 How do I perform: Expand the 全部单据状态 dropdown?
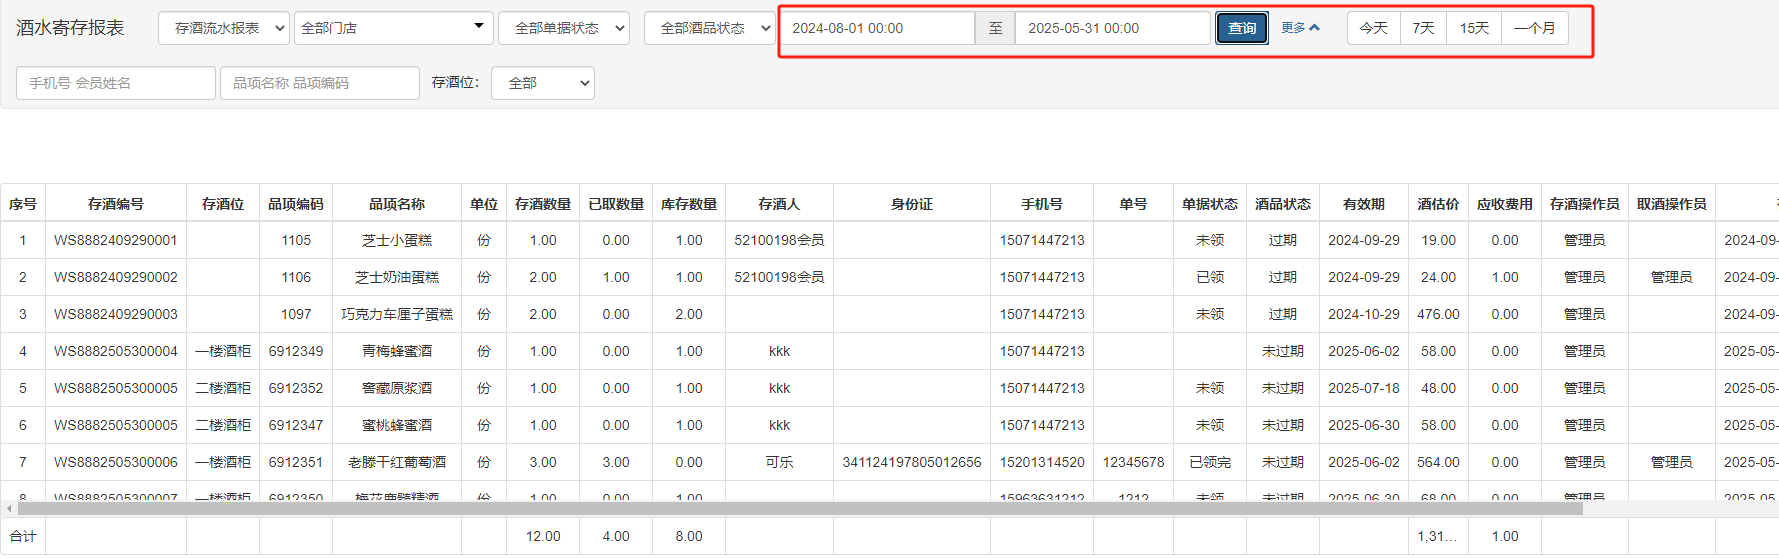(x=564, y=28)
